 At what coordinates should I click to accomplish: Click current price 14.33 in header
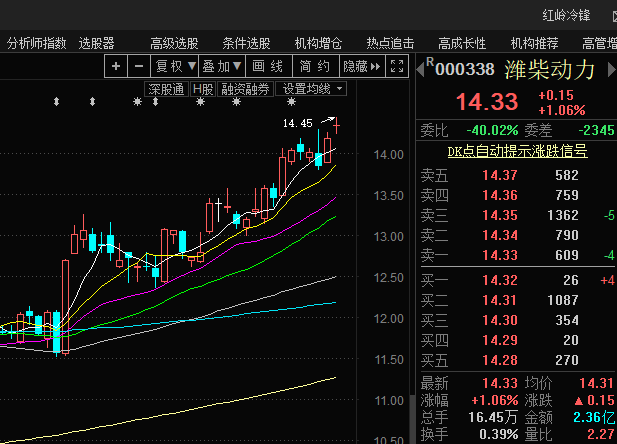(487, 102)
